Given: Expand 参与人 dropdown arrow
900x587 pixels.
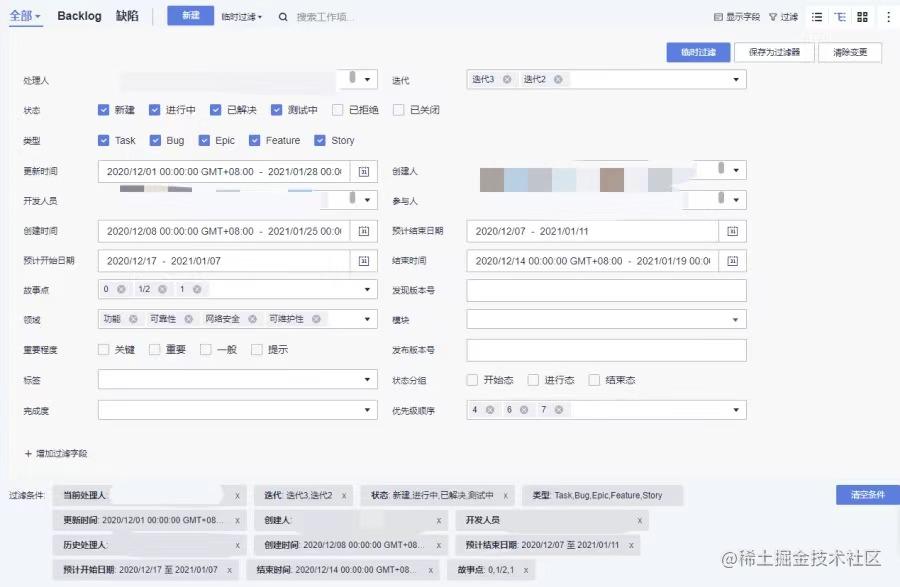Looking at the screenshot, I should click(x=736, y=200).
